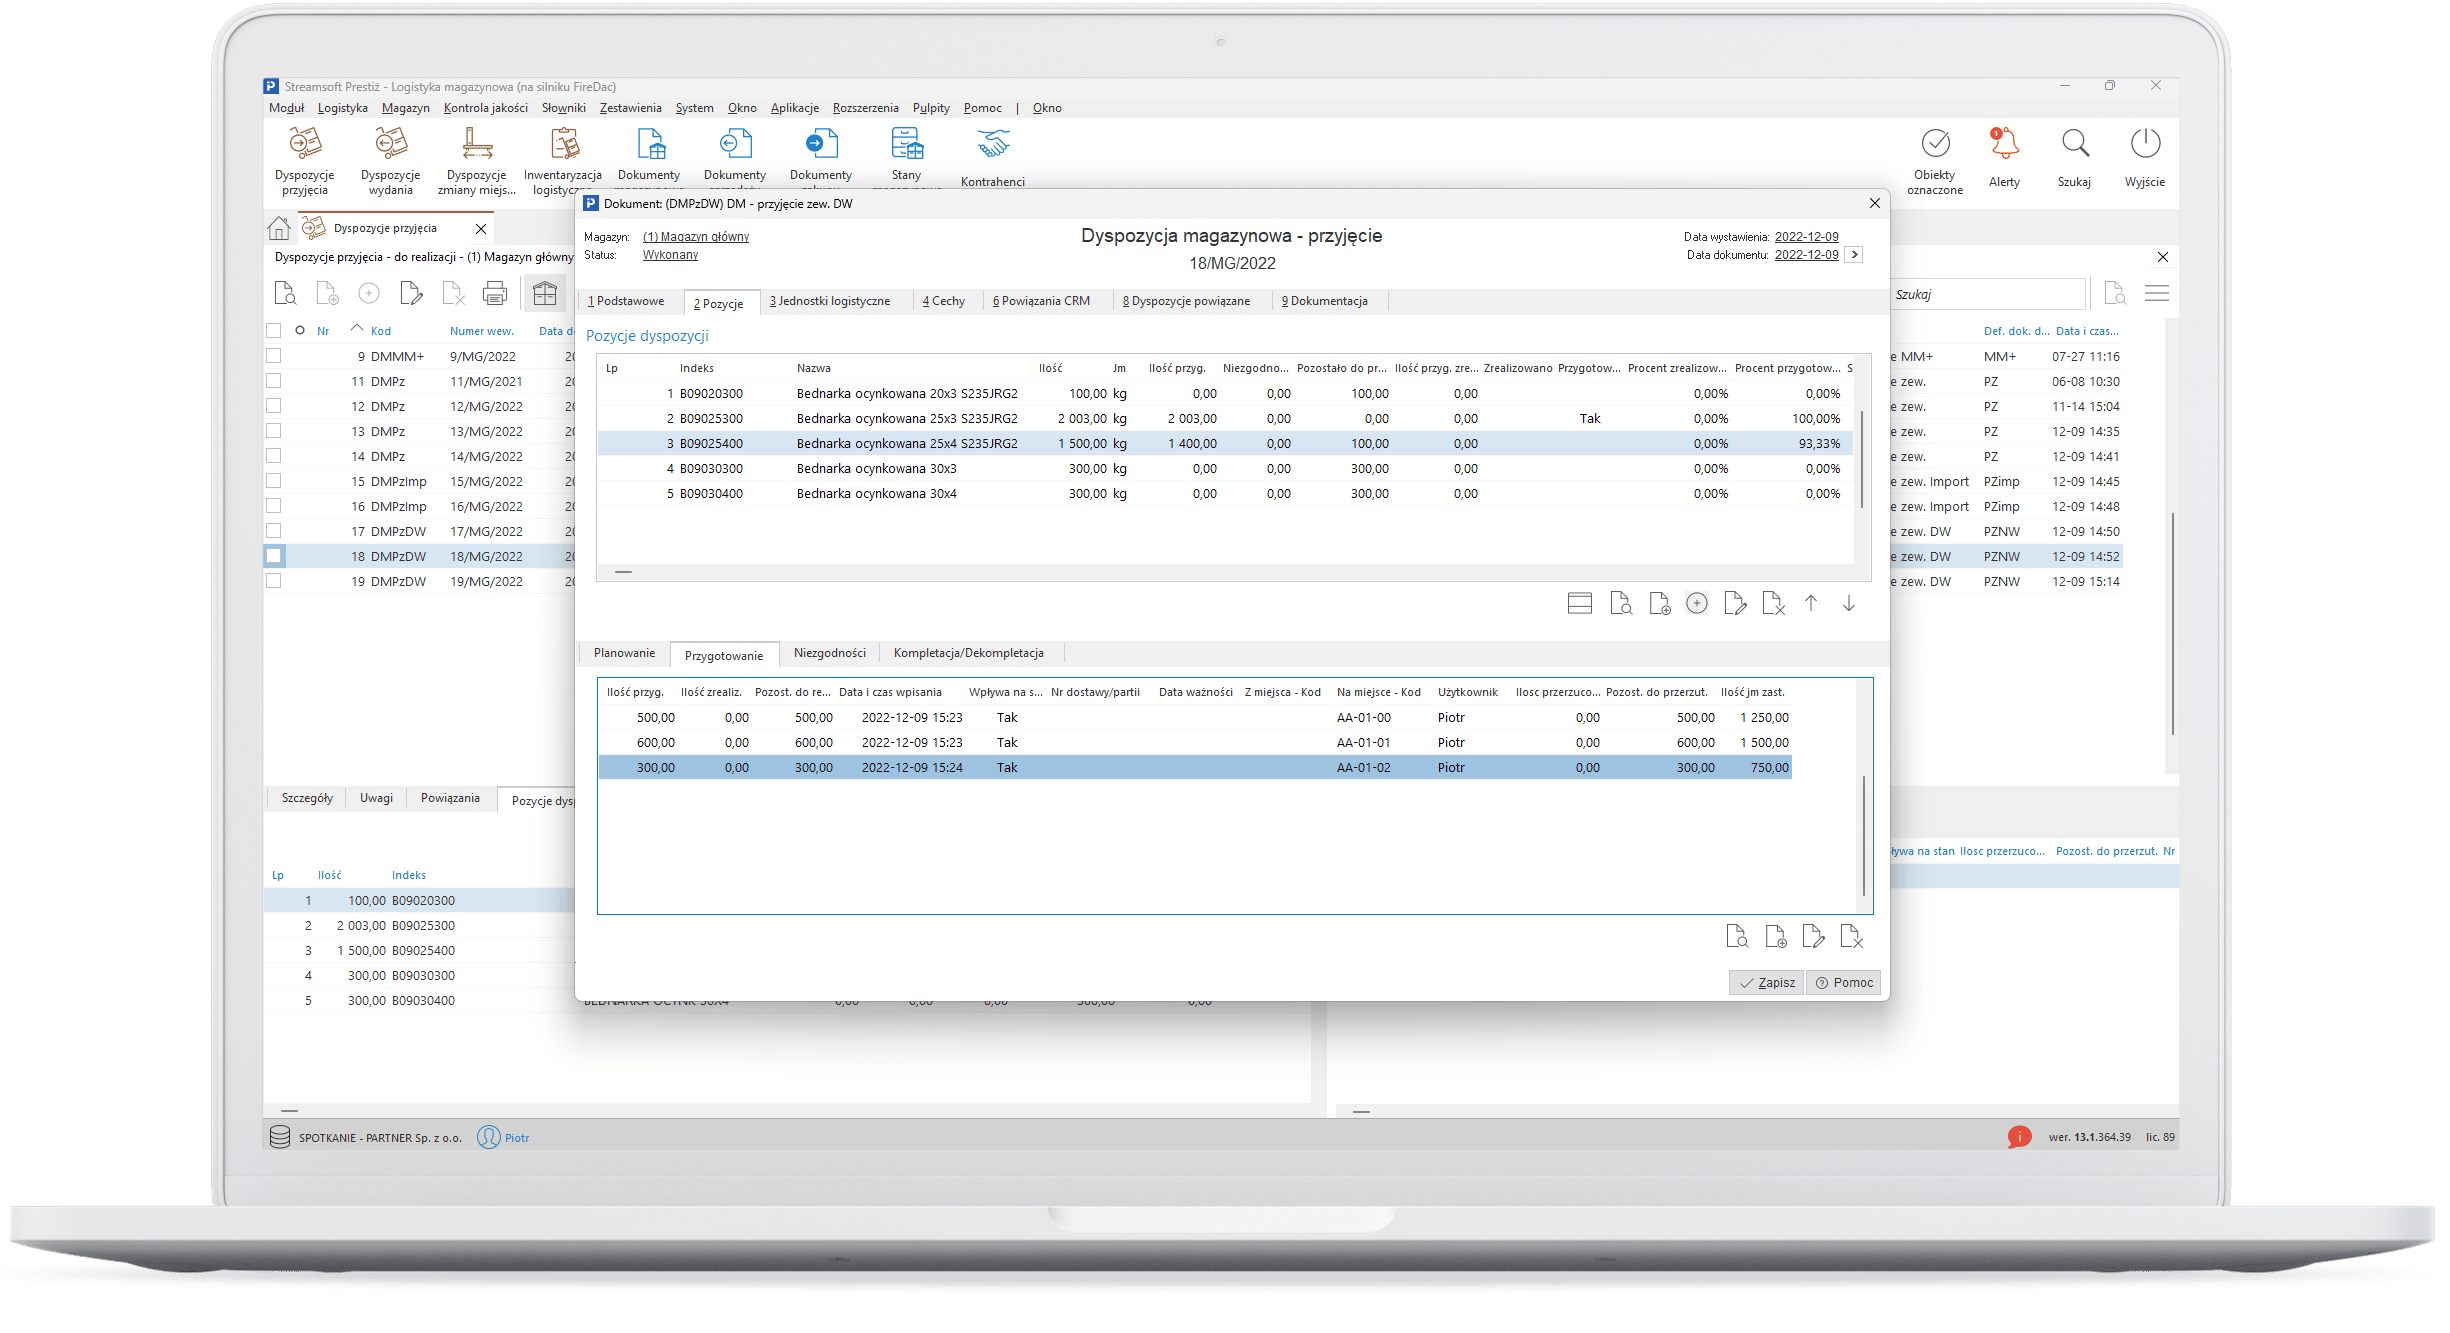Screen dimensions: 2450x1333
Task: Open Zestawienia menu
Action: (631, 108)
